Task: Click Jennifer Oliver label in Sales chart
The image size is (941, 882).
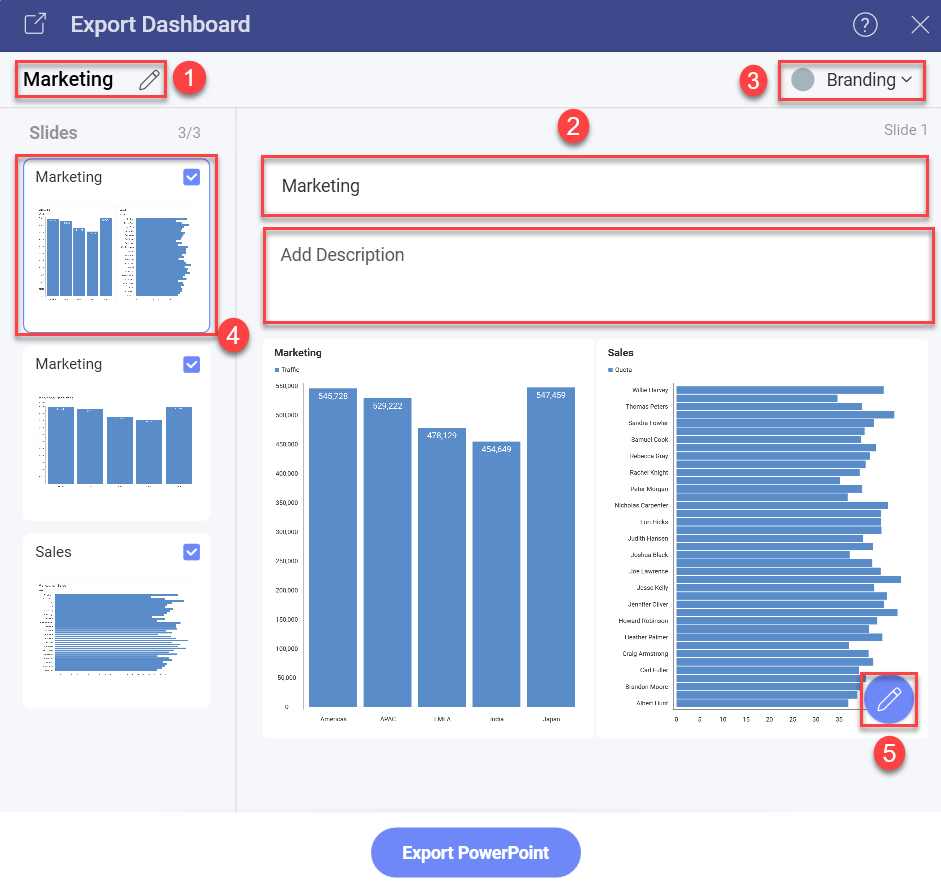Action: 648,604
